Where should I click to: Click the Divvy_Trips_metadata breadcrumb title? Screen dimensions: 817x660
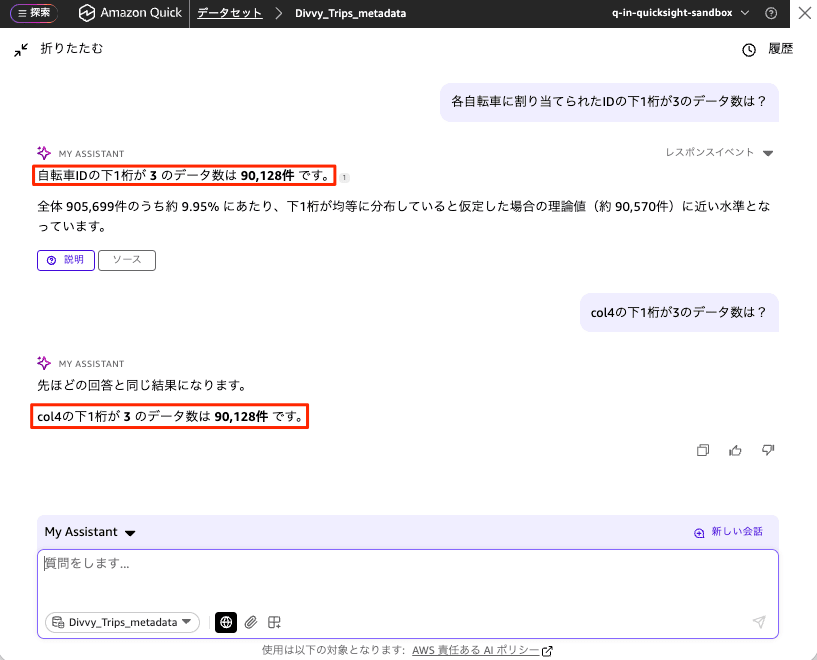coord(350,13)
